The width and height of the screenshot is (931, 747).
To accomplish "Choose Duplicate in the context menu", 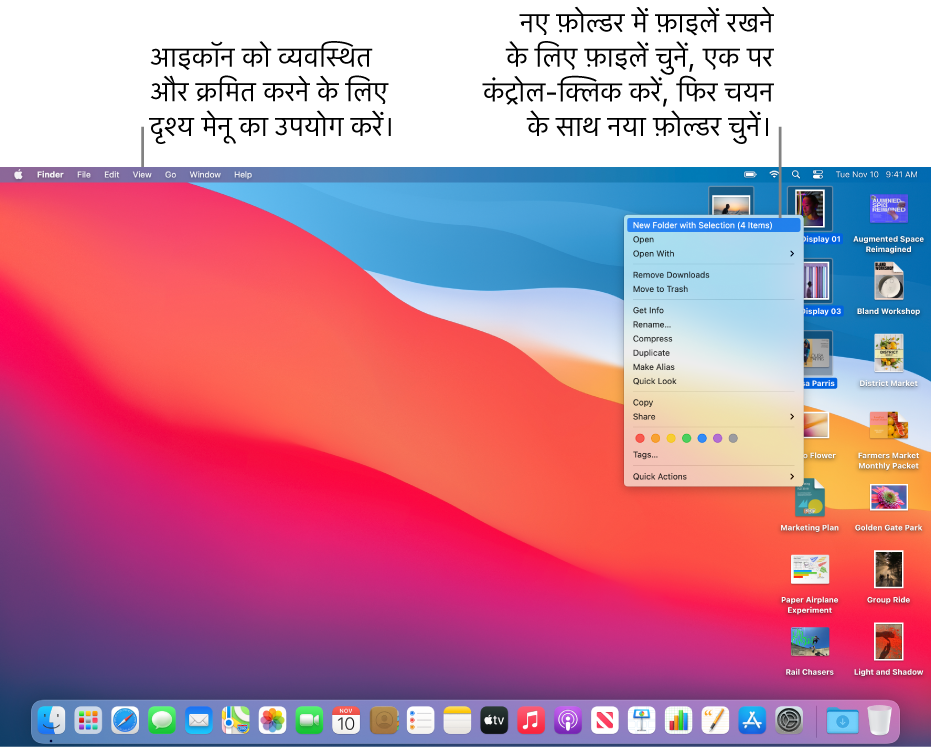I will 713,353.
